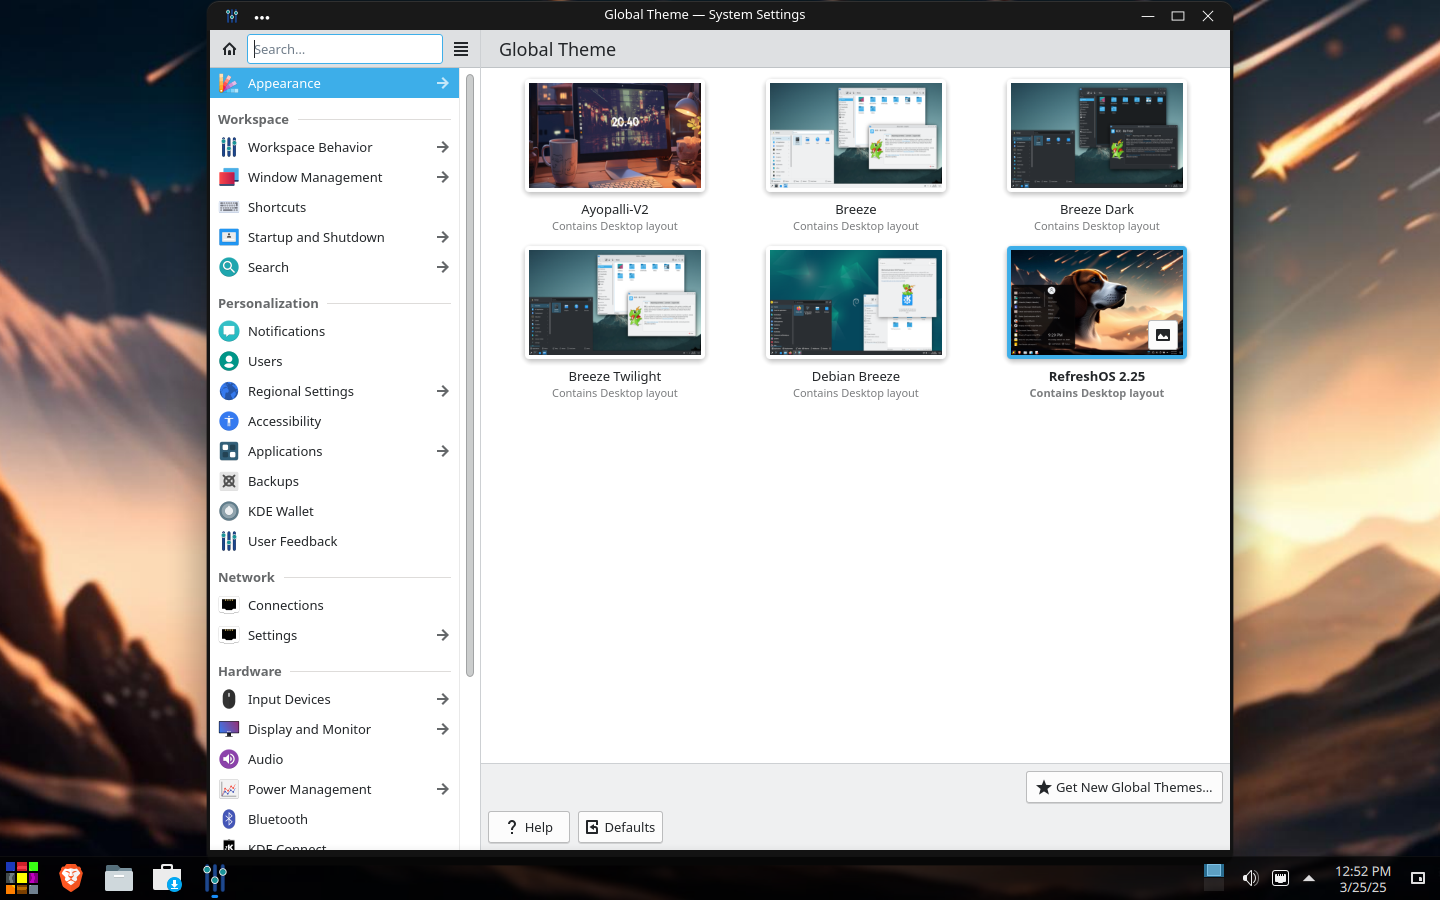1440x900 pixels.
Task: Click the Input Devices mouse icon
Action: [229, 699]
